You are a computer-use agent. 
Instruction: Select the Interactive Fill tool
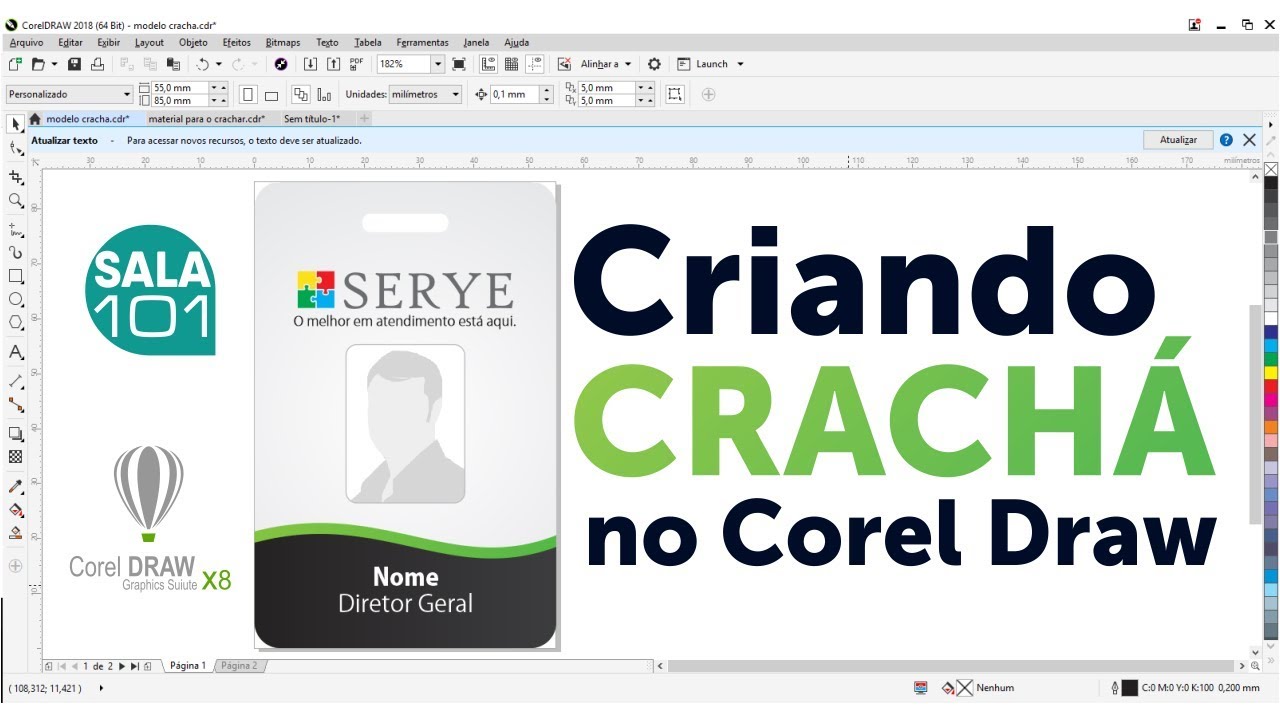point(15,509)
